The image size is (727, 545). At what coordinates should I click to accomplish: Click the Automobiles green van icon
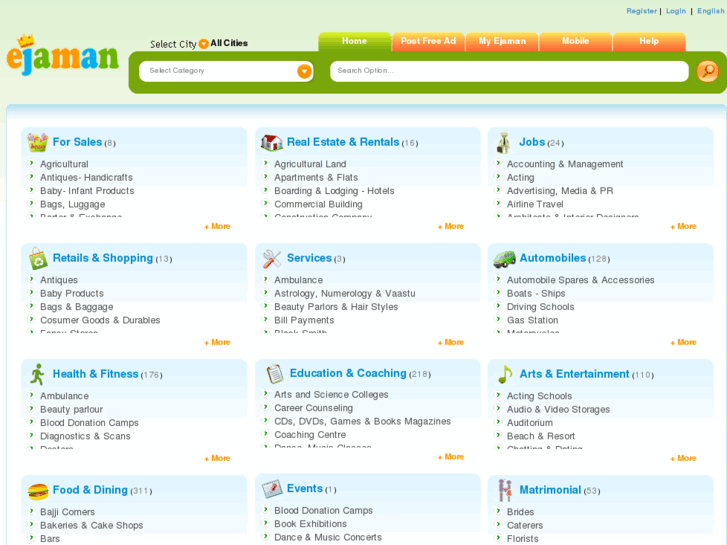tap(504, 259)
